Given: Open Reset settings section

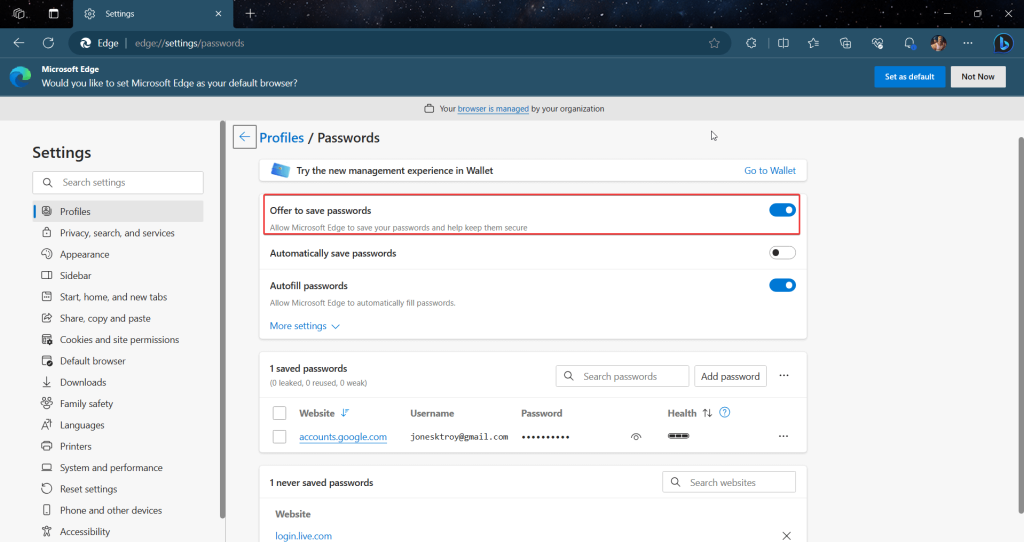Looking at the screenshot, I should click(118, 488).
